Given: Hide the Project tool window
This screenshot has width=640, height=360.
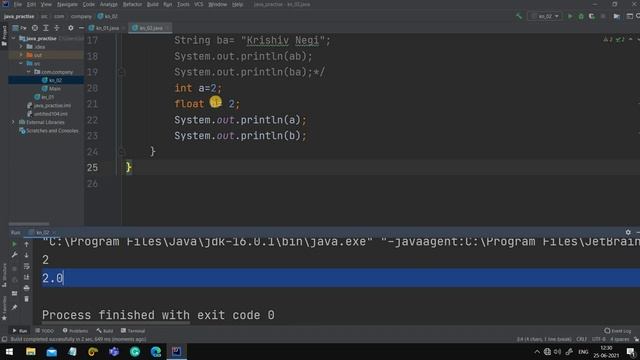Looking at the screenshot, I should point(81,28).
